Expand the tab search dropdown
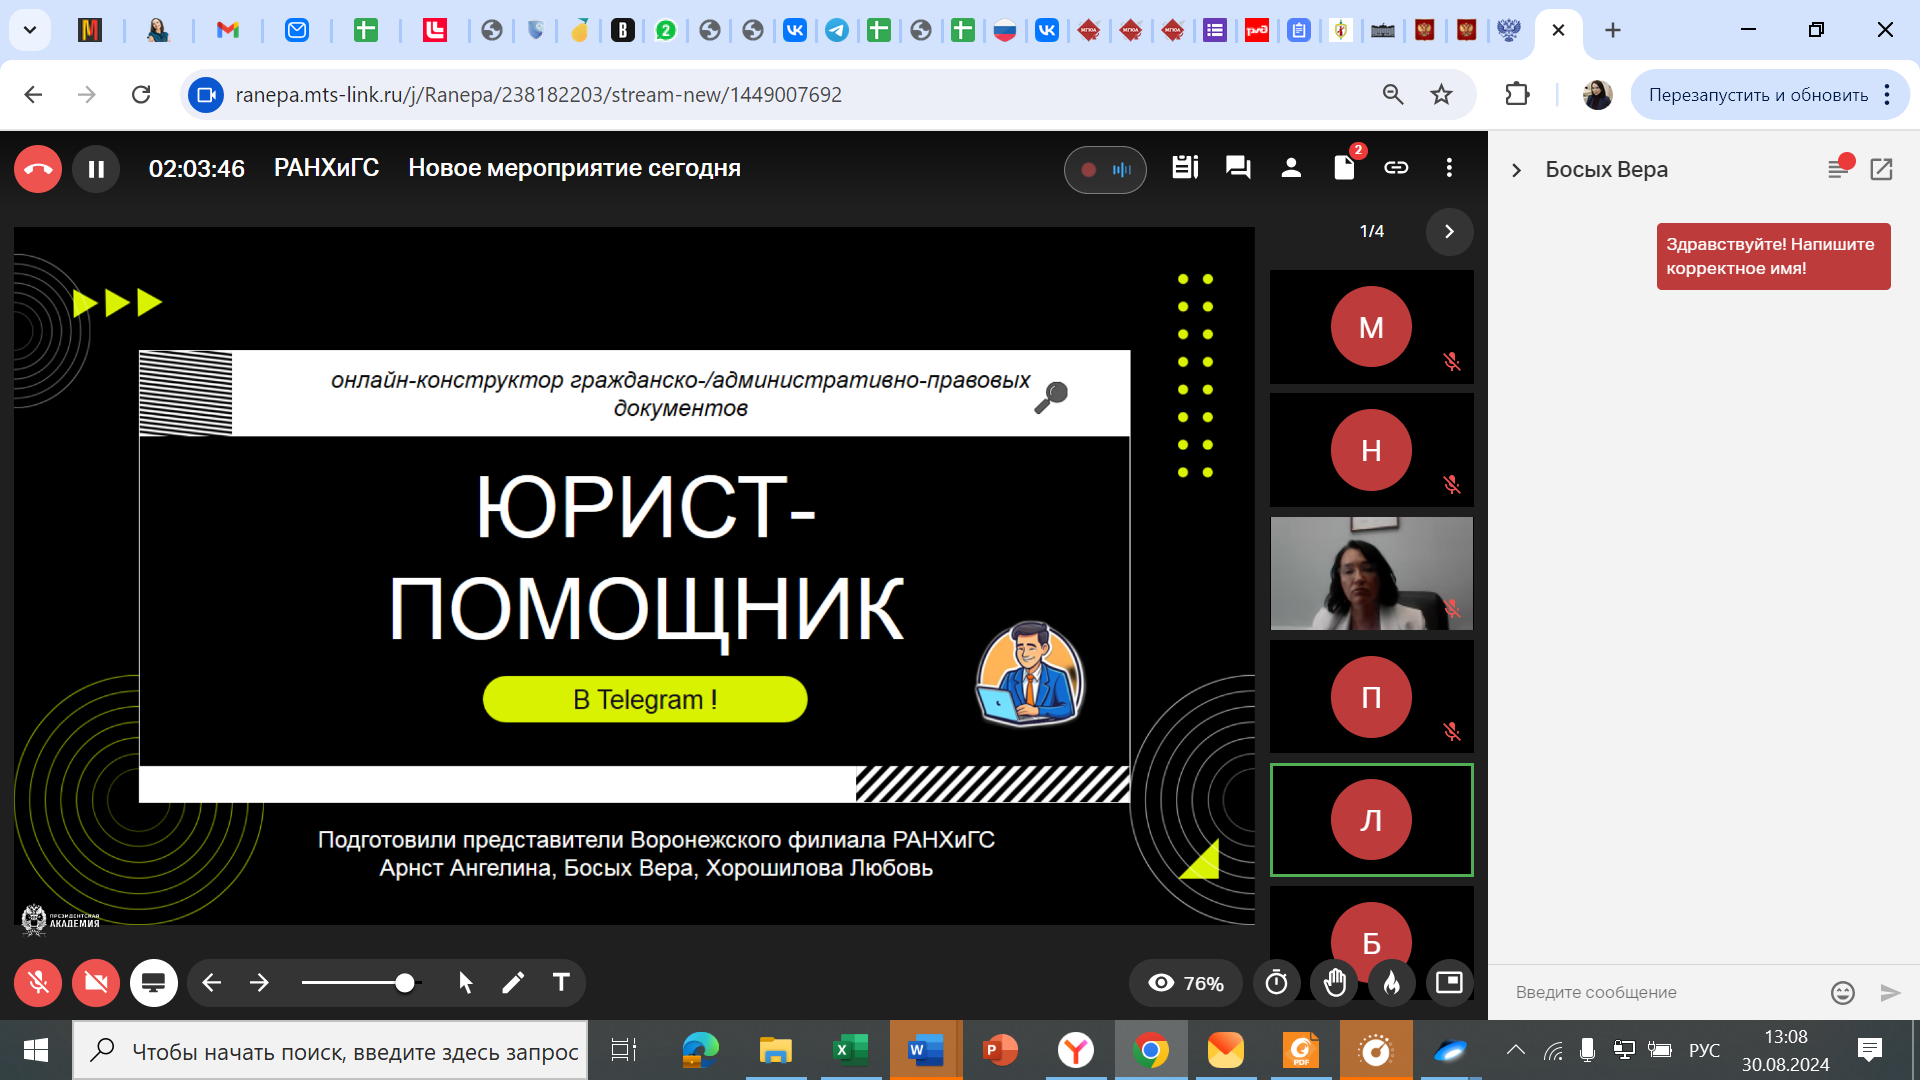The height and width of the screenshot is (1080, 1920). (30, 30)
